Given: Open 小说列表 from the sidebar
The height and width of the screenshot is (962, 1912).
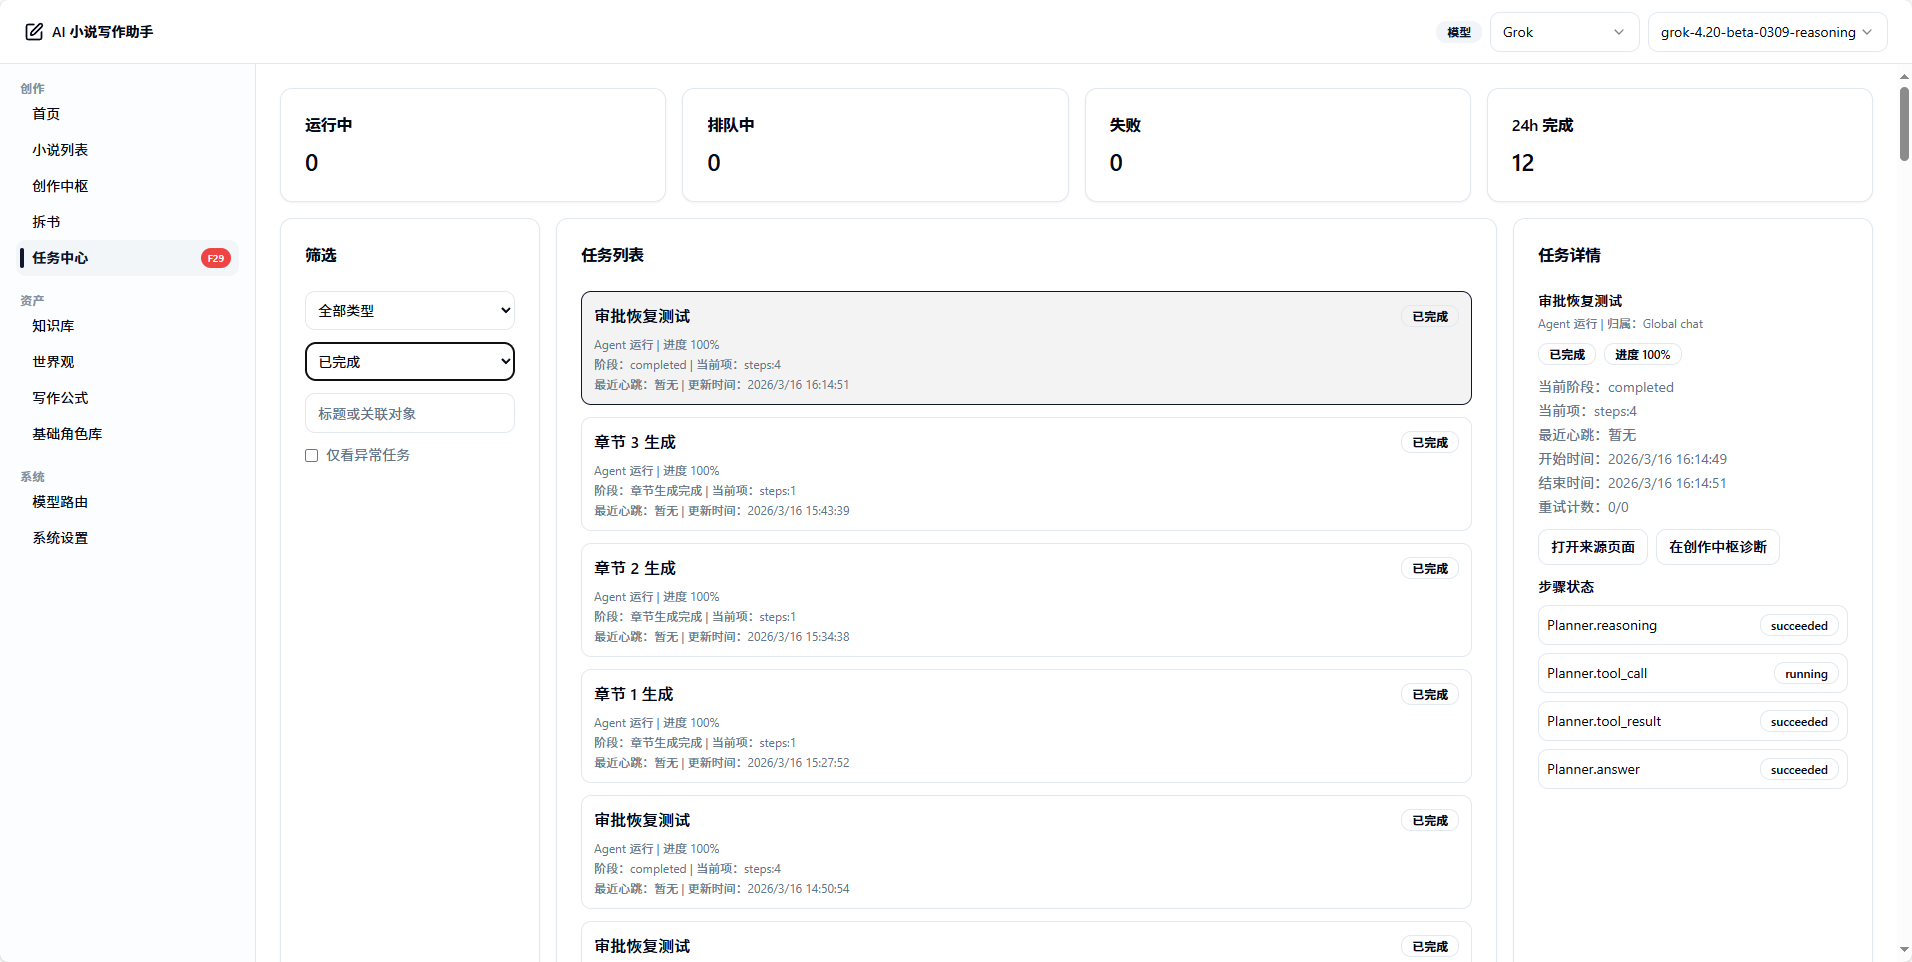Looking at the screenshot, I should pos(59,149).
